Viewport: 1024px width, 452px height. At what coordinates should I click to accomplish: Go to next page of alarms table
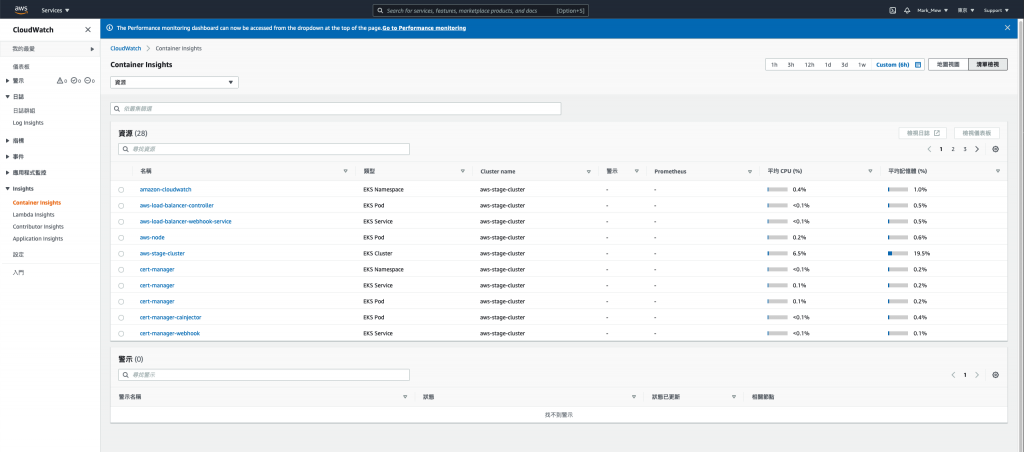[x=977, y=375]
